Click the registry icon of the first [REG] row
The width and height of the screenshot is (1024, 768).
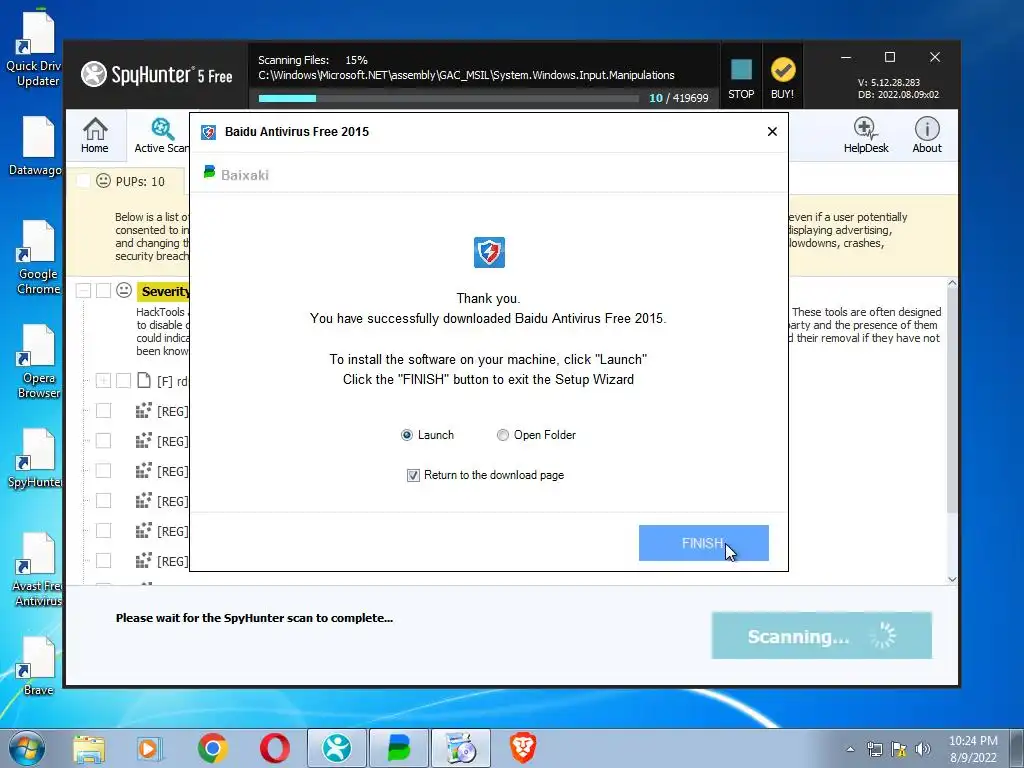coord(144,411)
